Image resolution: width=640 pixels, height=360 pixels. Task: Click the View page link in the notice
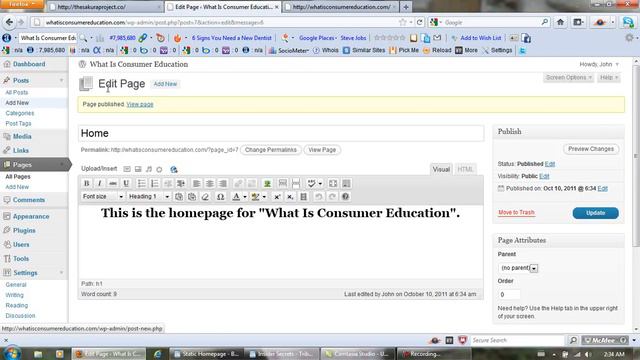(140, 104)
